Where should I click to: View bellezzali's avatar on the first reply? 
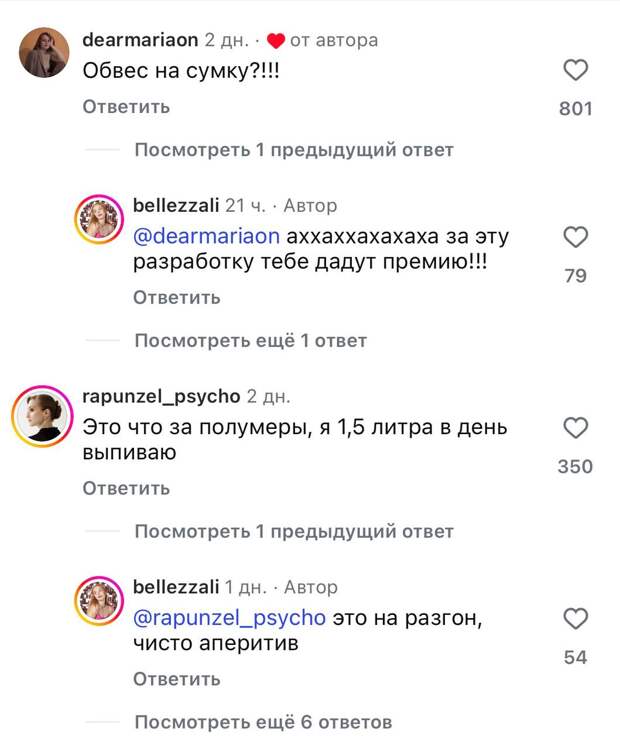(99, 219)
